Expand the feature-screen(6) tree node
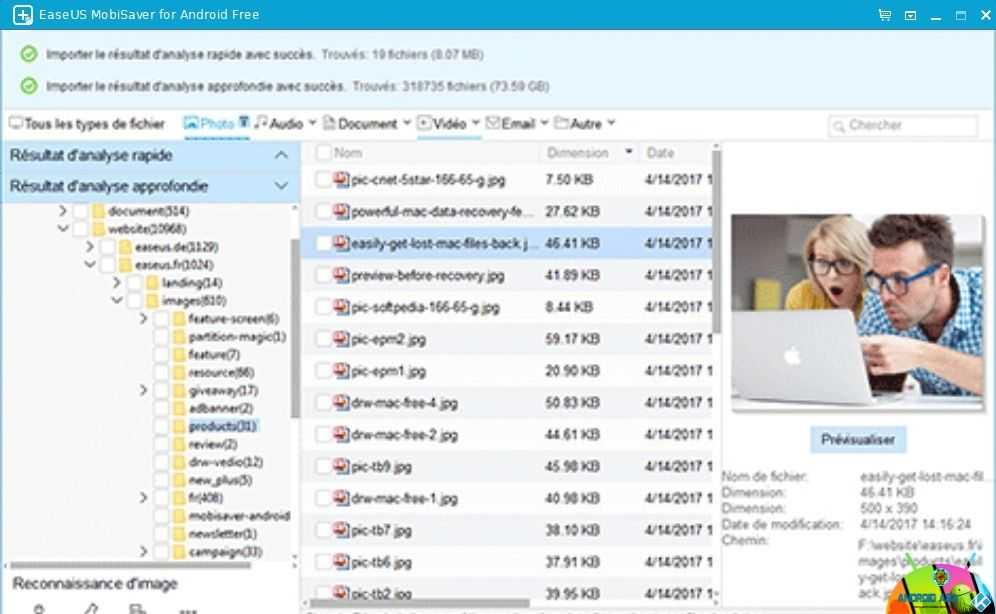Viewport: 996px width, 614px height. coord(144,318)
